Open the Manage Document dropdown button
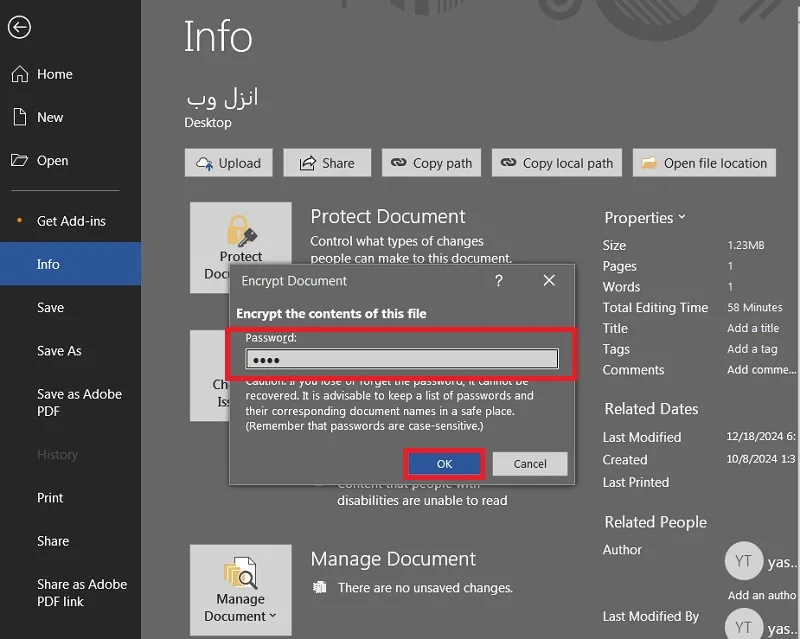 240,589
